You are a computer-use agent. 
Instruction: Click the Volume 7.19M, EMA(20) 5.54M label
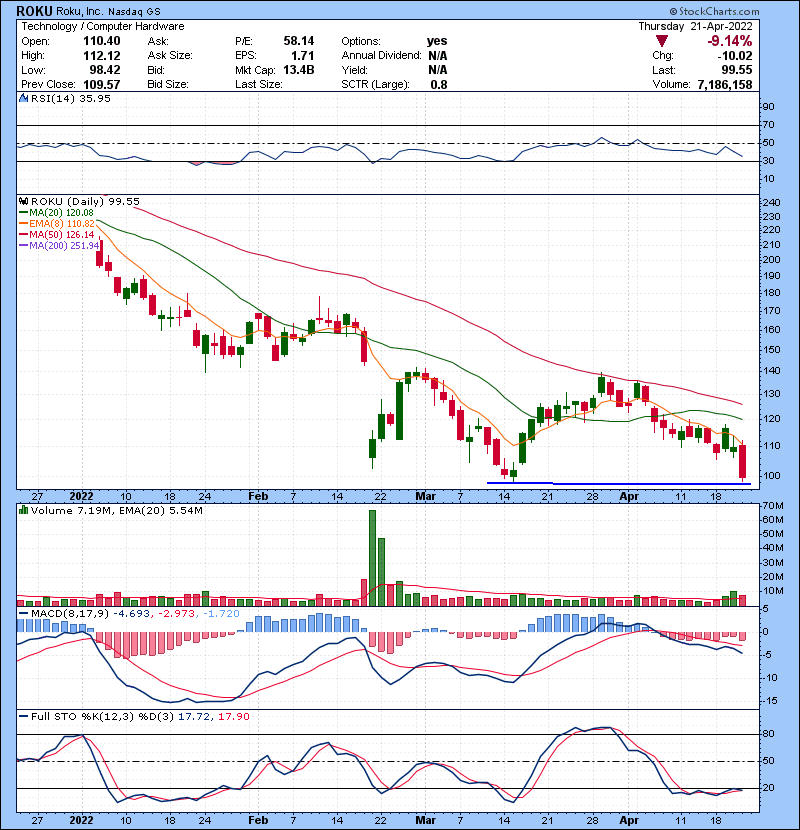tap(116, 510)
